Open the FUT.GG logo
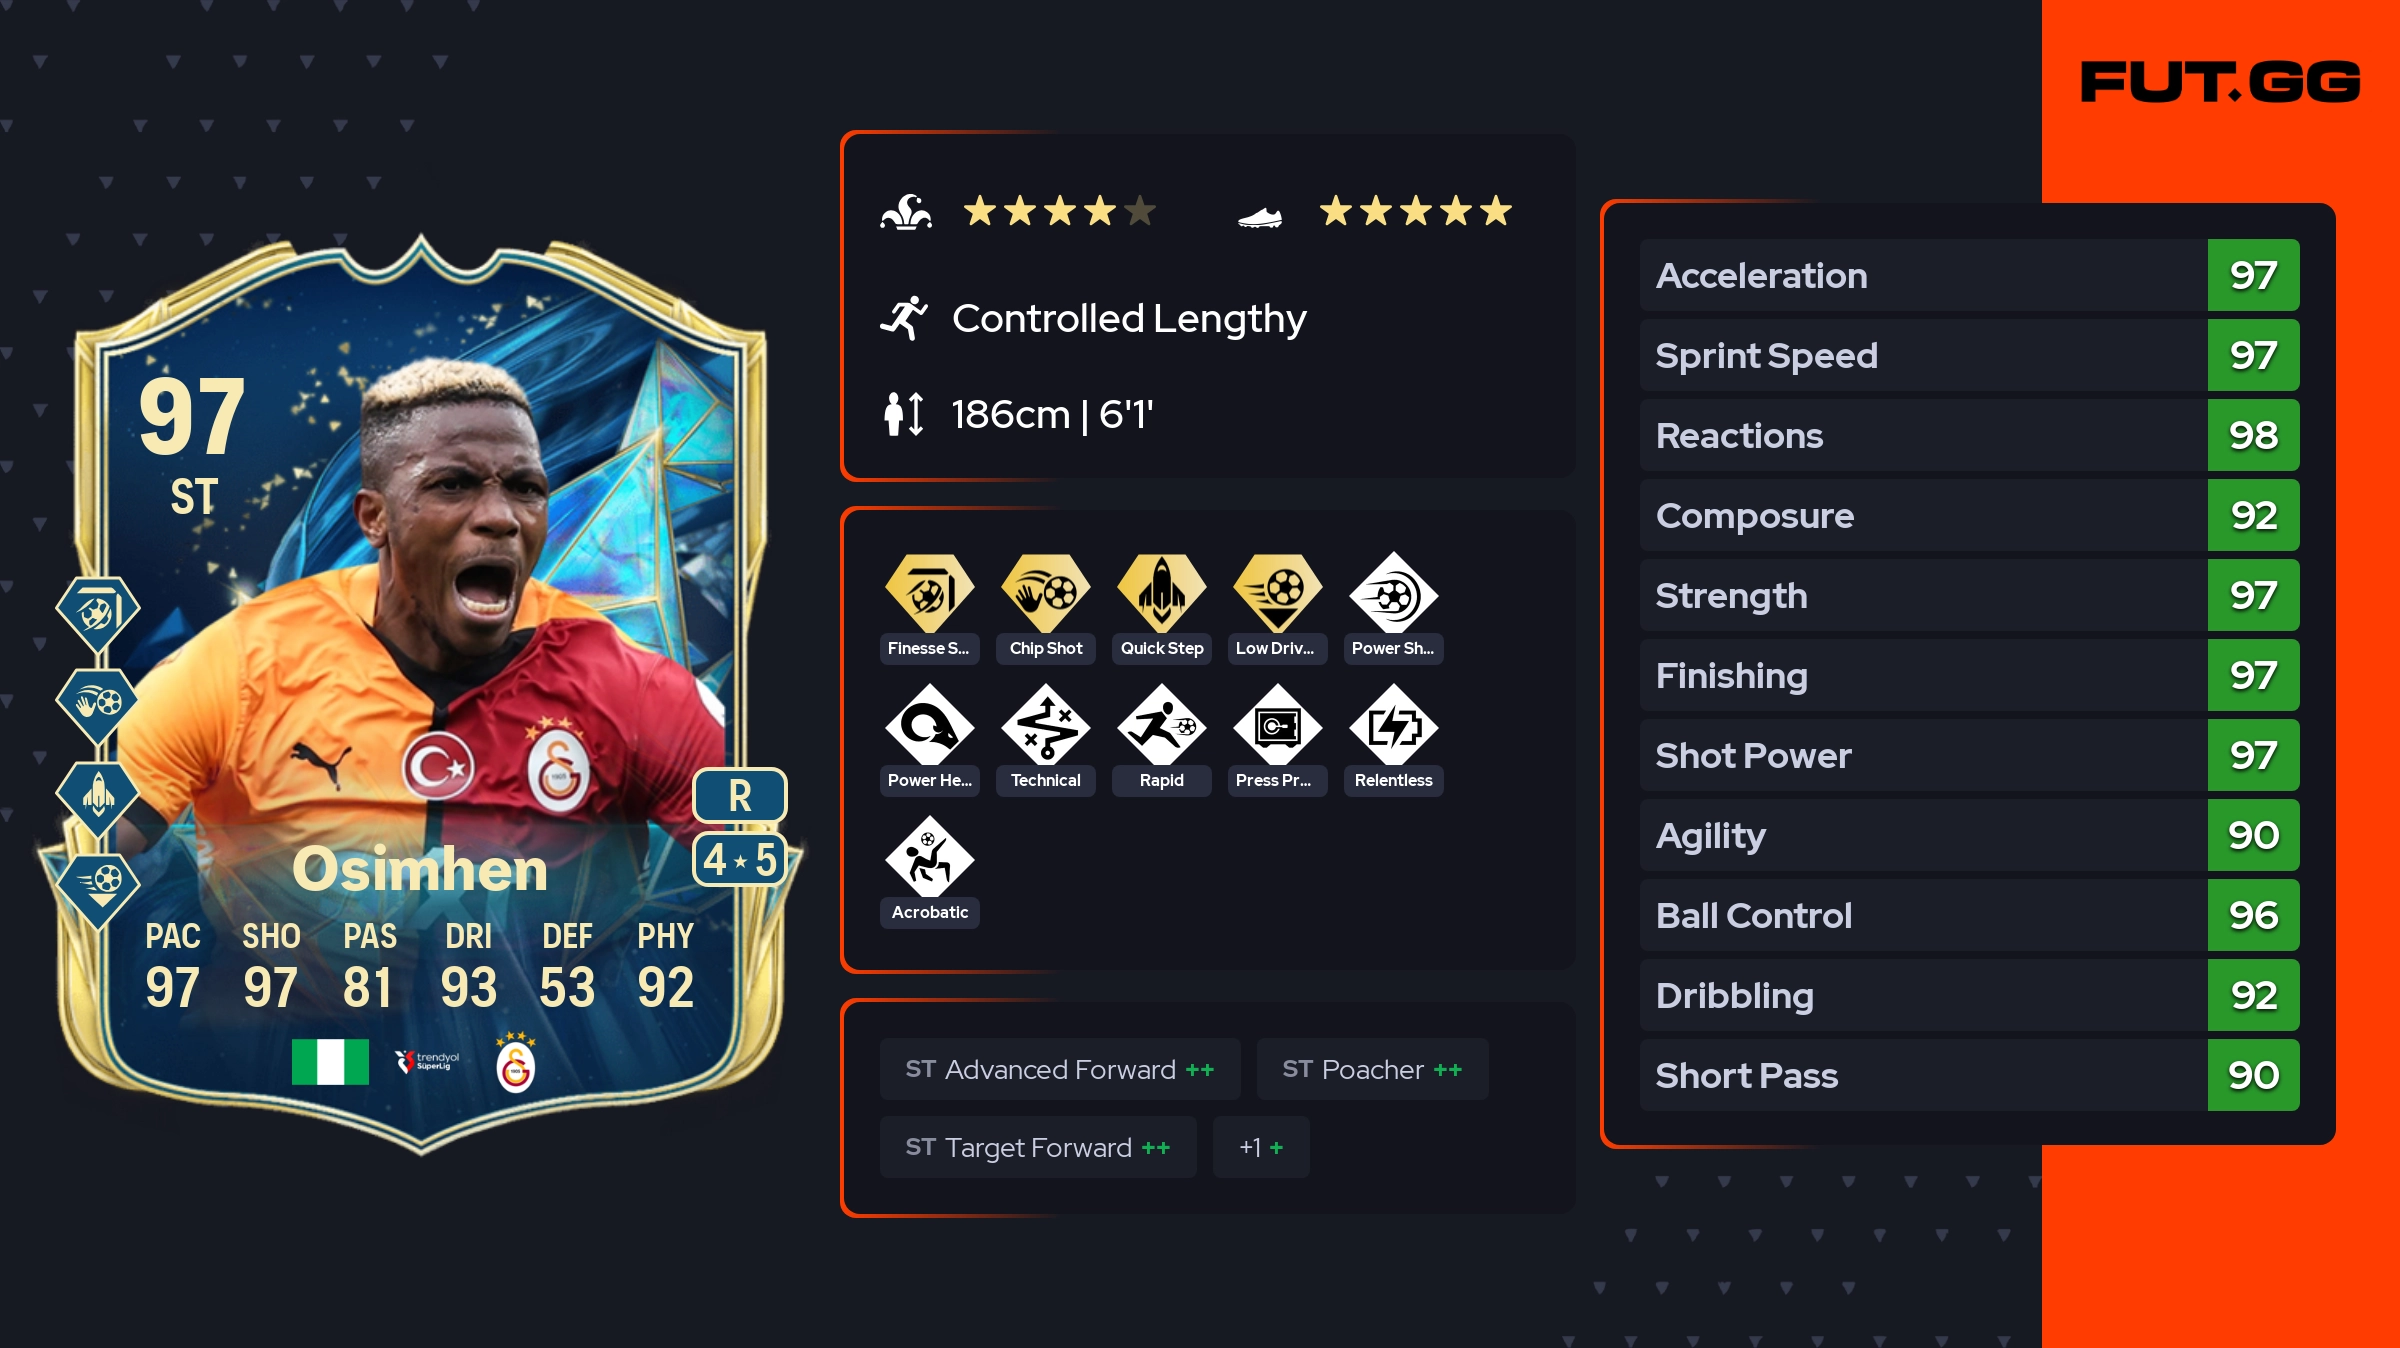Viewport: 2400px width, 1348px height. pos(2220,81)
